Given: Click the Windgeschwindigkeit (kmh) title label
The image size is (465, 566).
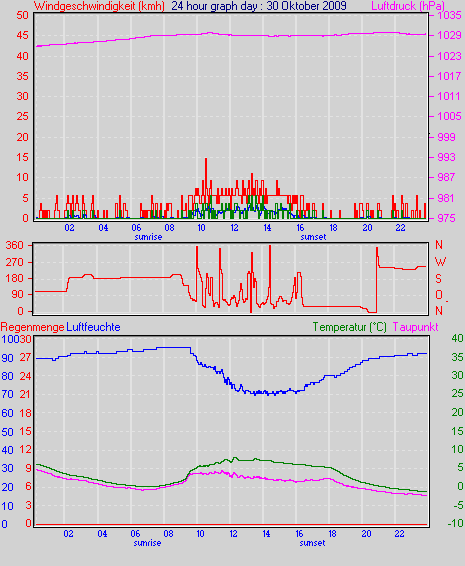Looking at the screenshot, I should (99, 6).
